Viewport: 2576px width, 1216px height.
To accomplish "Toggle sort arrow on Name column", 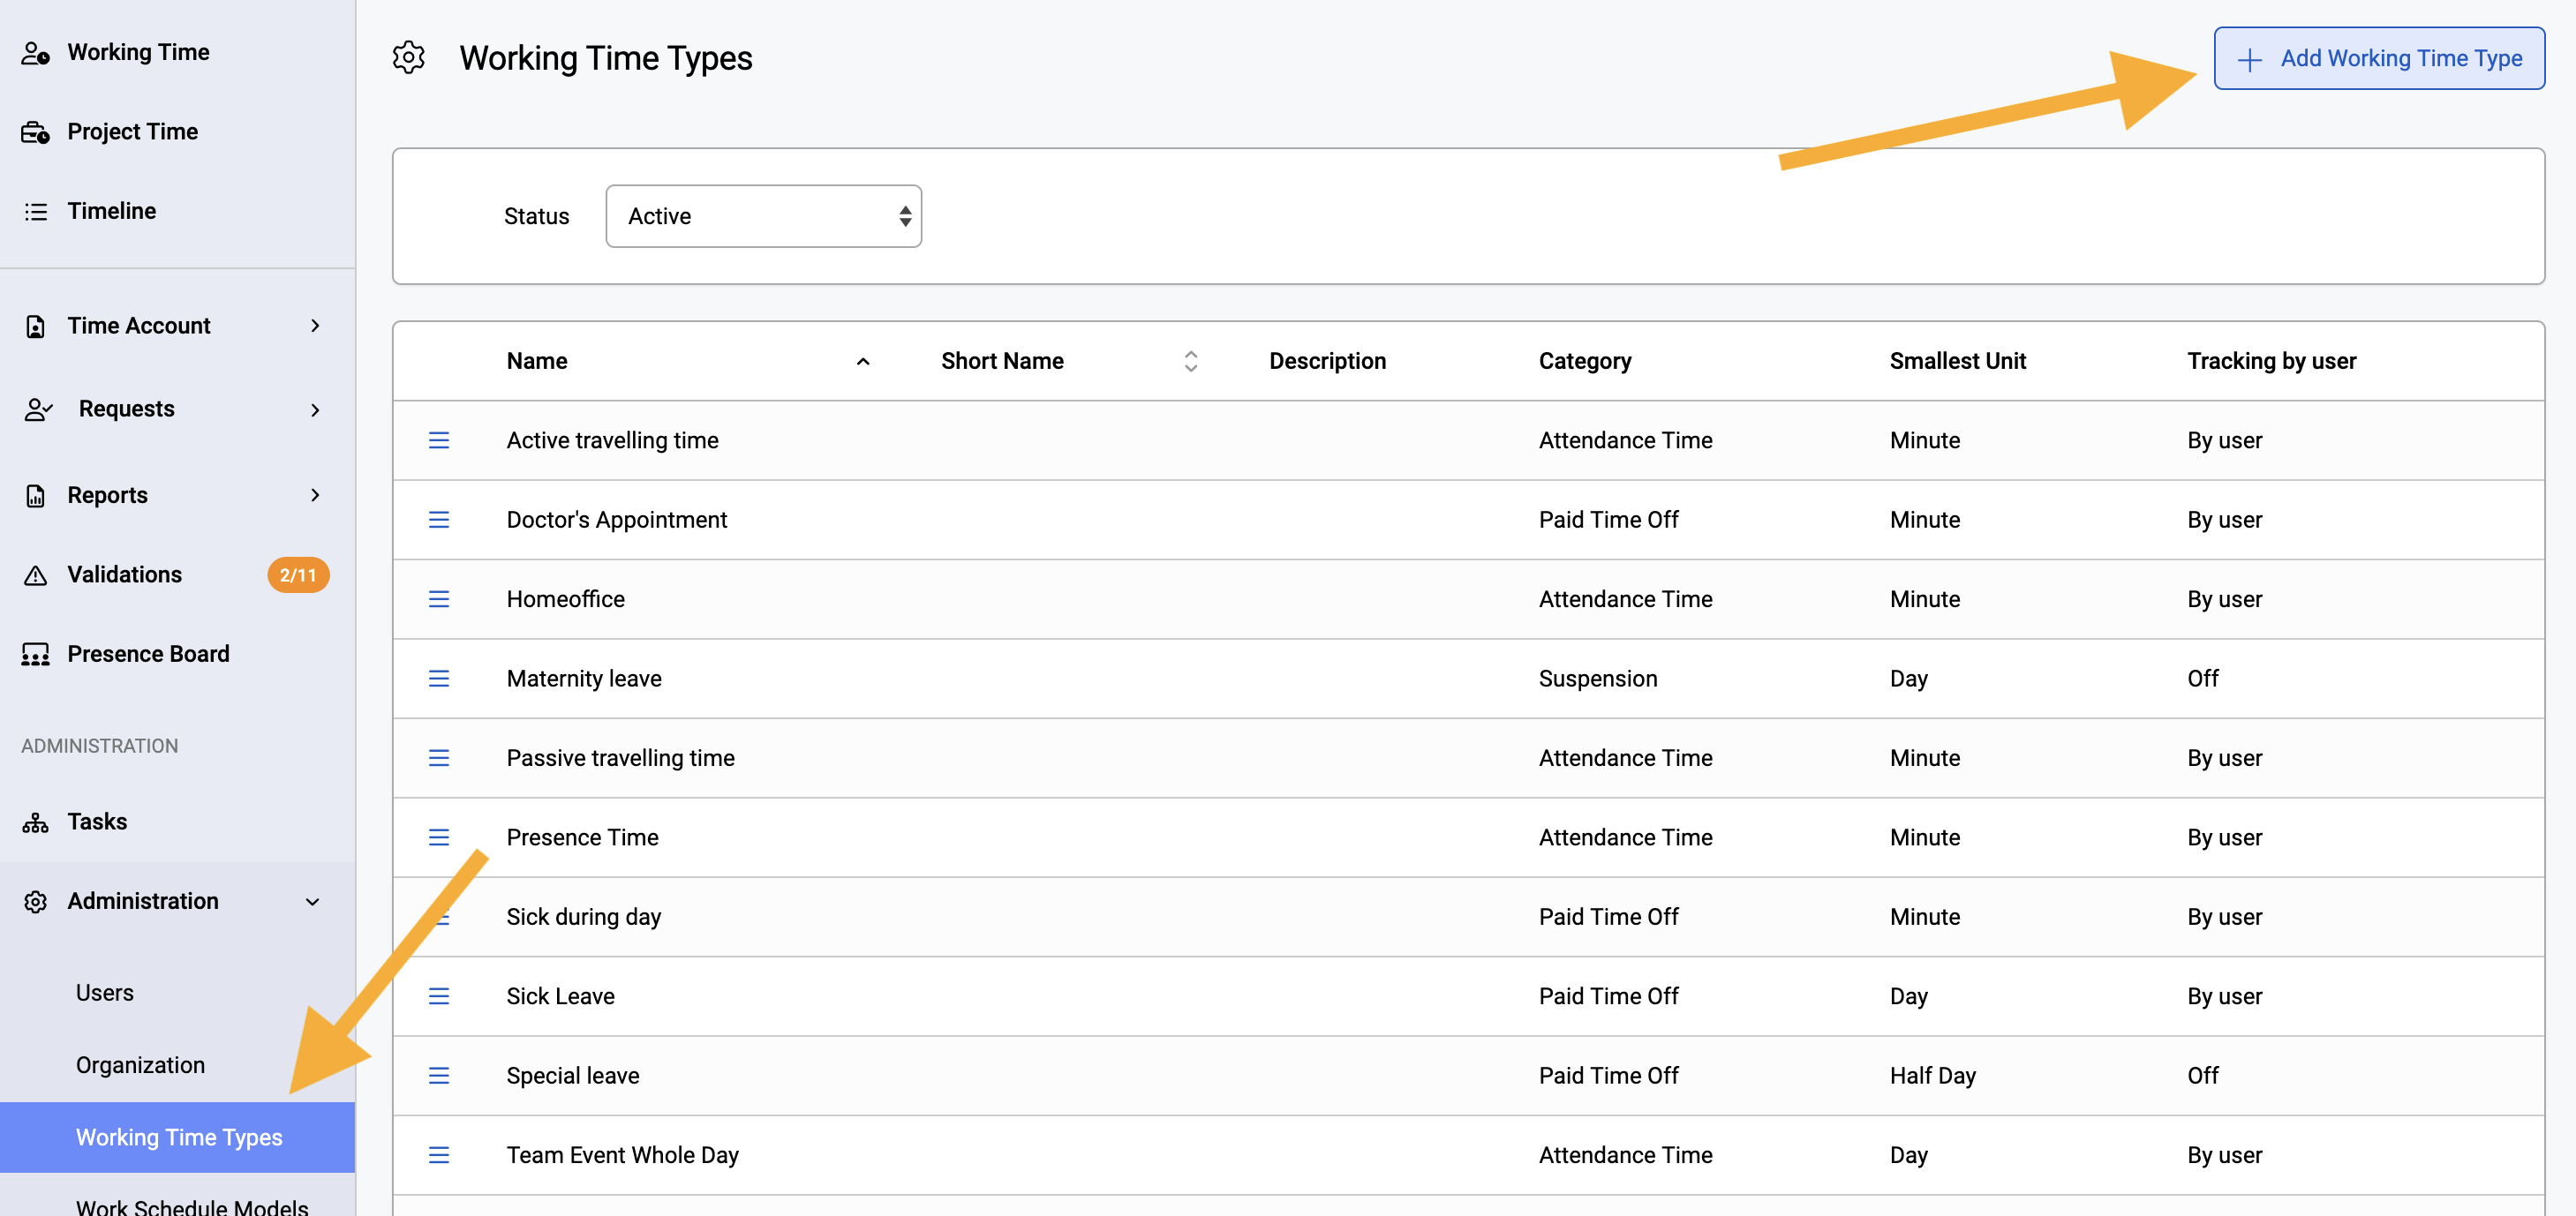I will (x=863, y=362).
